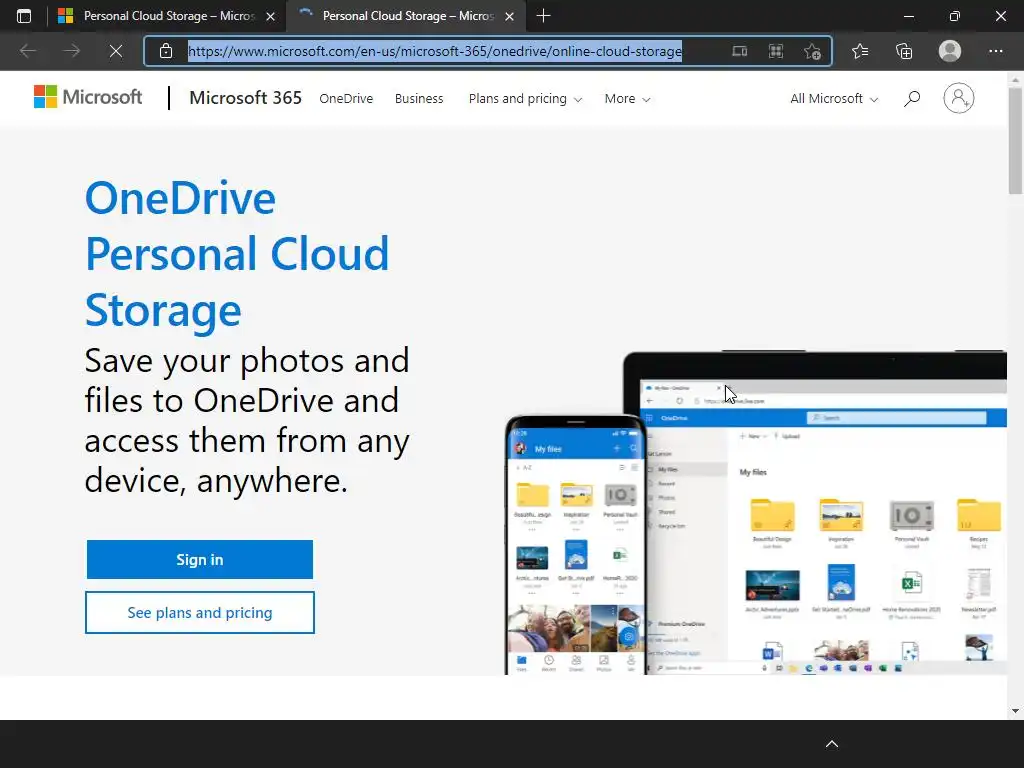Minimize the browser window
Screen dimensions: 1024x768
908,16
